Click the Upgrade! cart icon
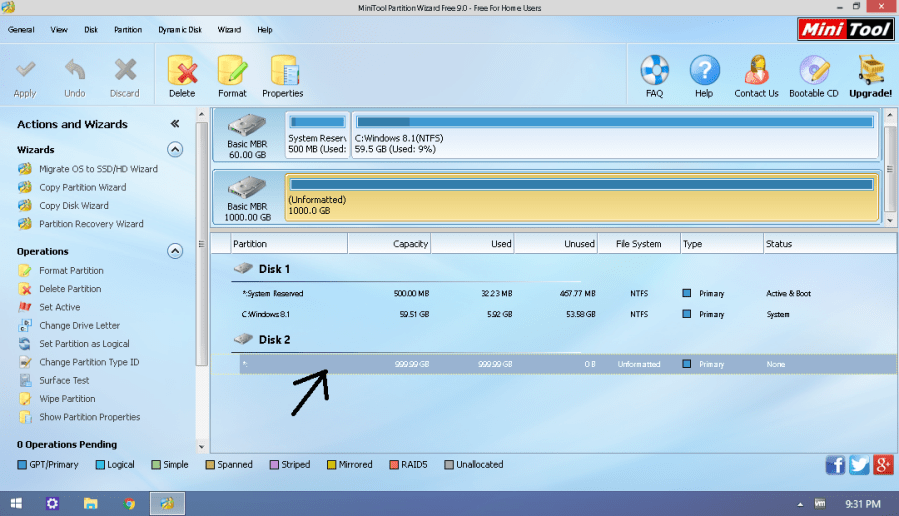899x516 pixels. tap(870, 75)
